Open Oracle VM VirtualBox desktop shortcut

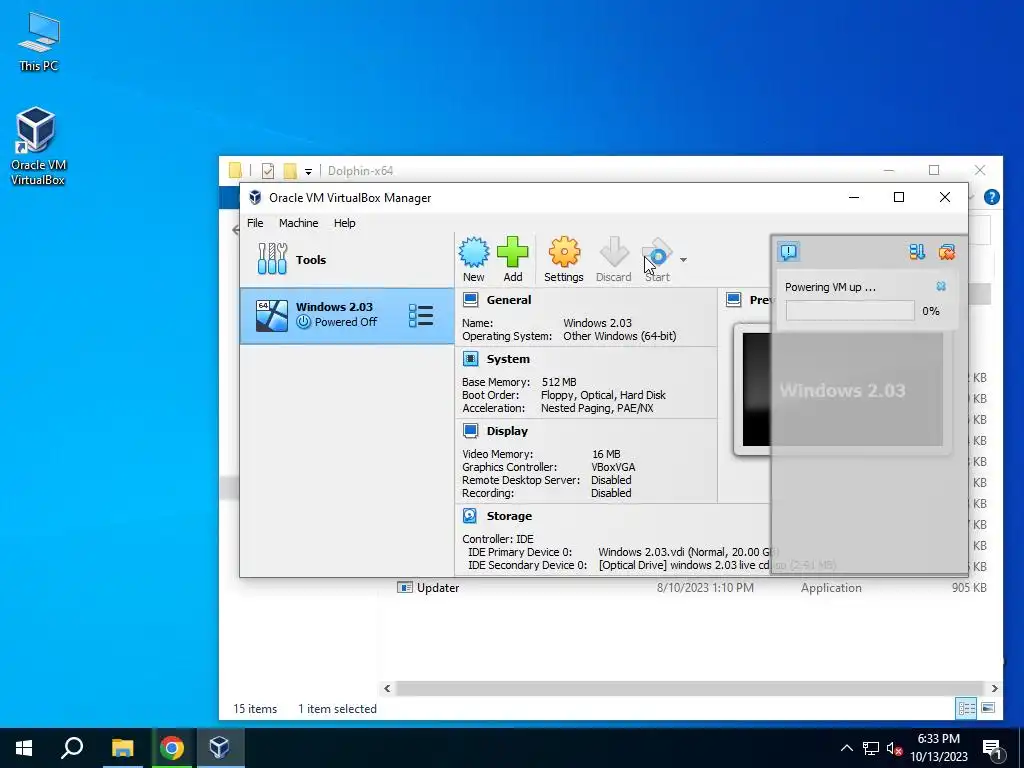[37, 146]
